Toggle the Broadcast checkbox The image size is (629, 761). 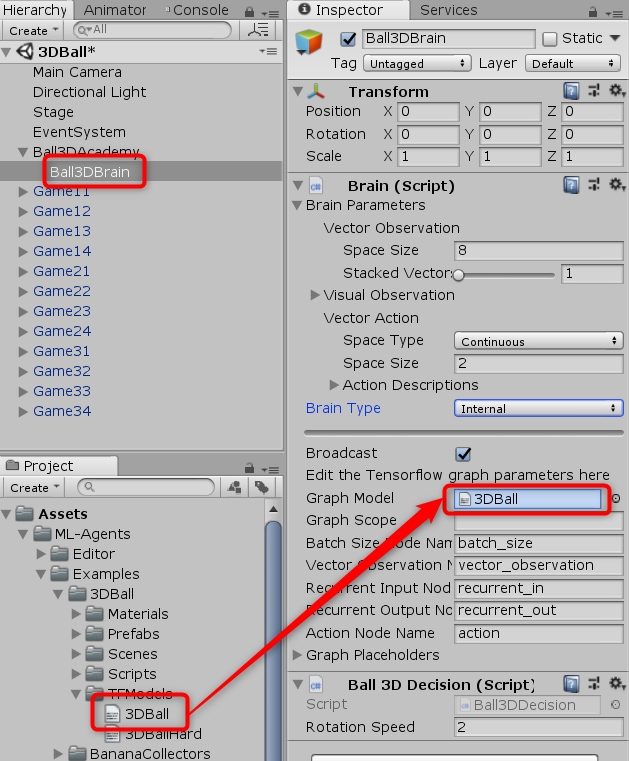[x=463, y=454]
